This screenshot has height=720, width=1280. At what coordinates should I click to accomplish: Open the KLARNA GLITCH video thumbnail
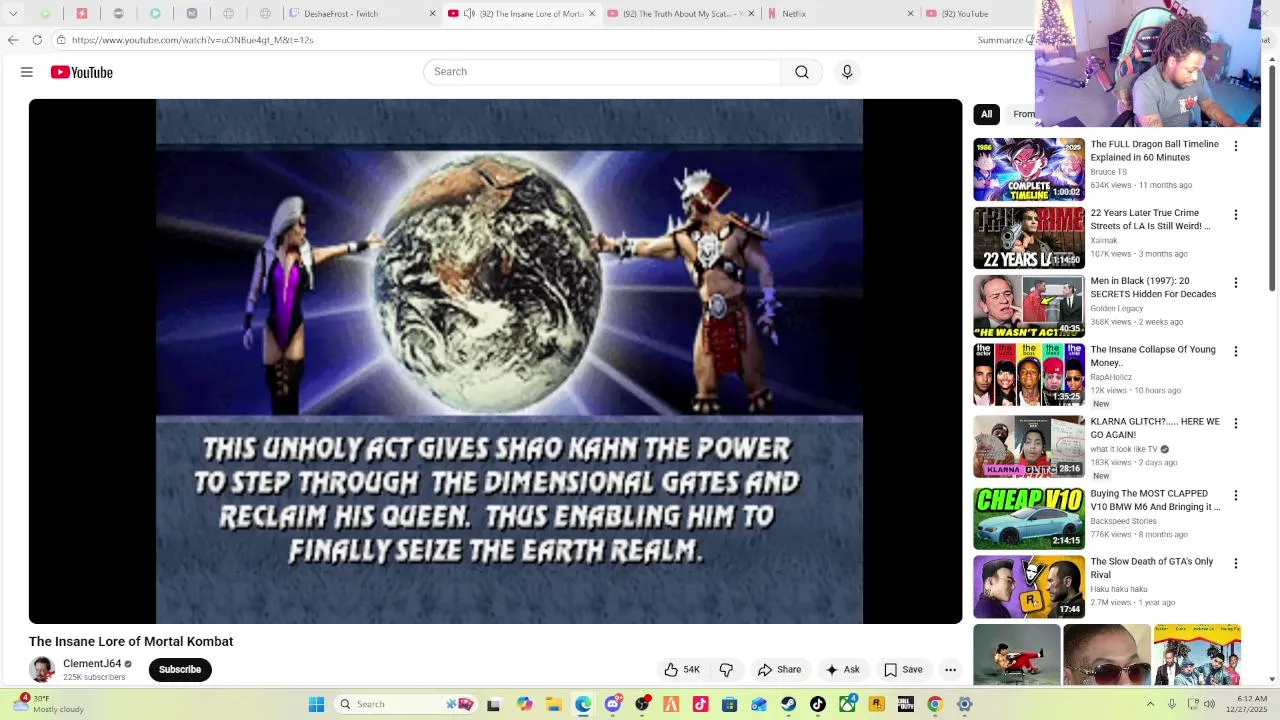click(1029, 447)
